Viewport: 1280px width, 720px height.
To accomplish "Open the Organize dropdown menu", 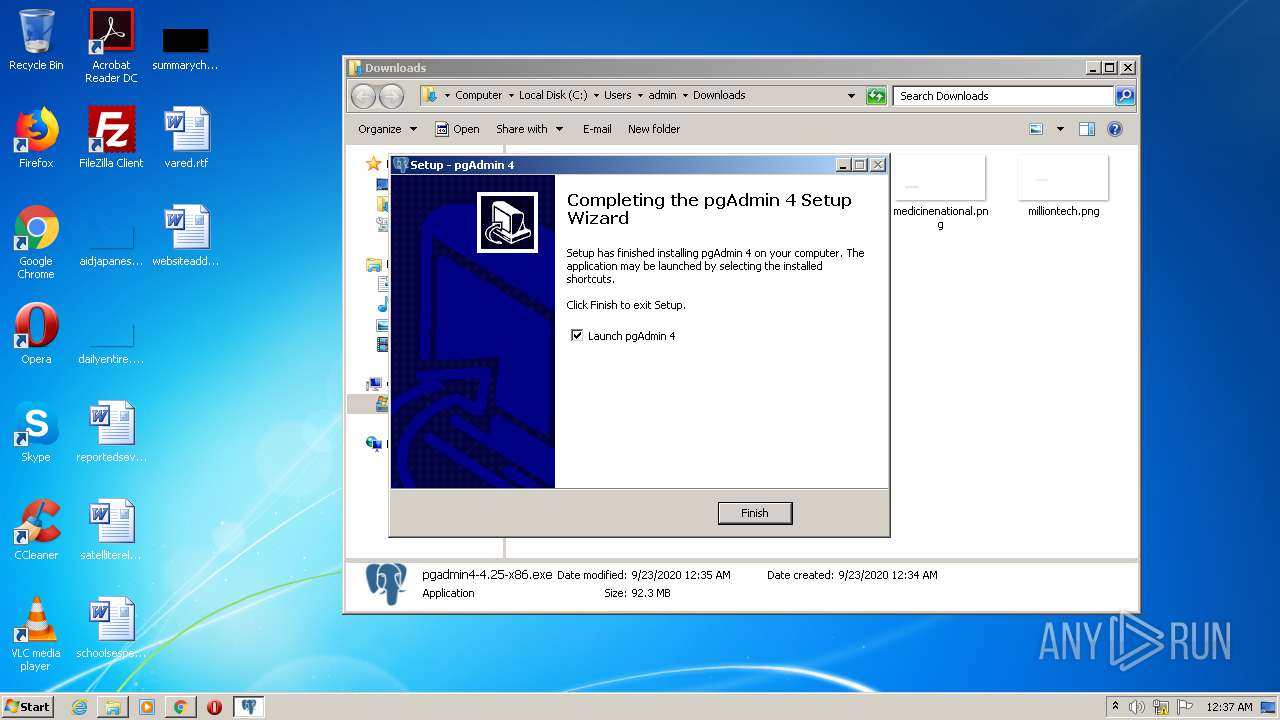I will [387, 129].
